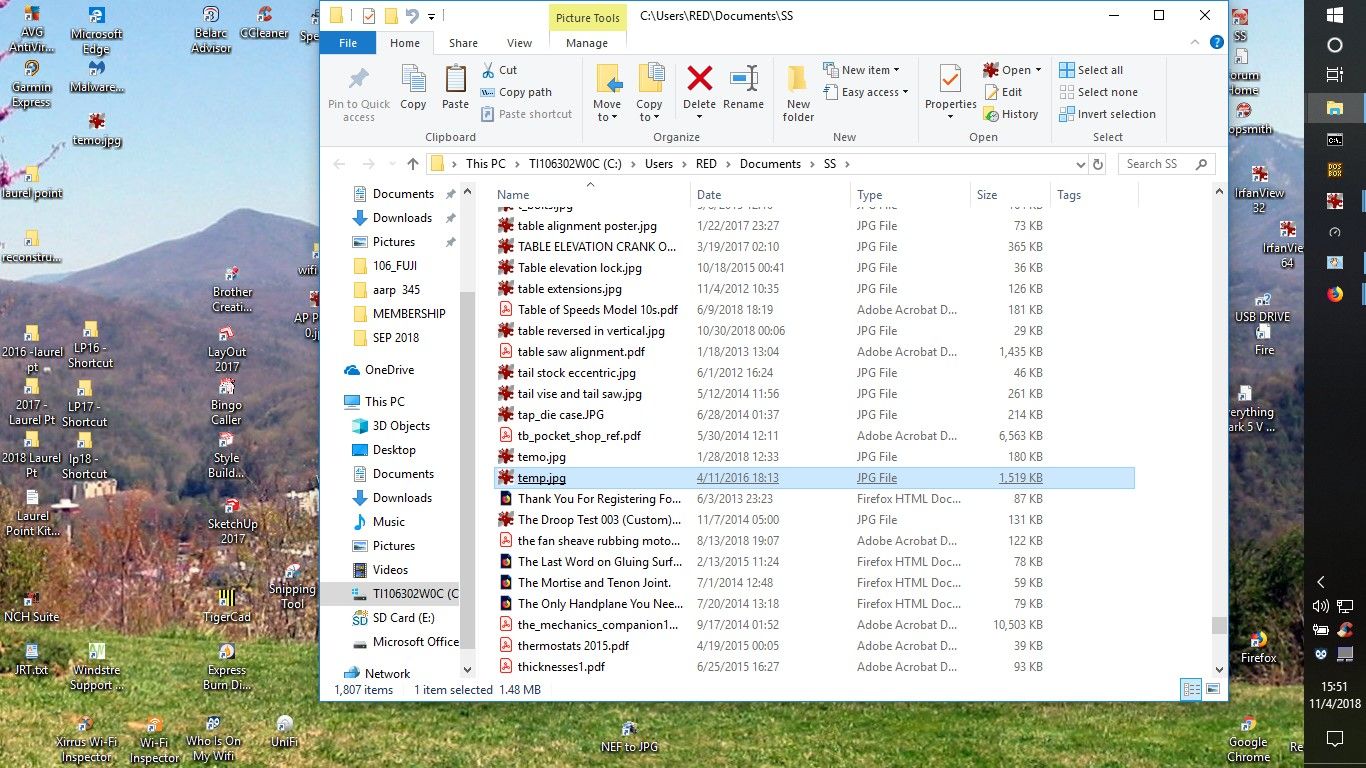Screen dimensions: 1366x768
Task: Switch to details view icon in status bar
Action: (1191, 689)
